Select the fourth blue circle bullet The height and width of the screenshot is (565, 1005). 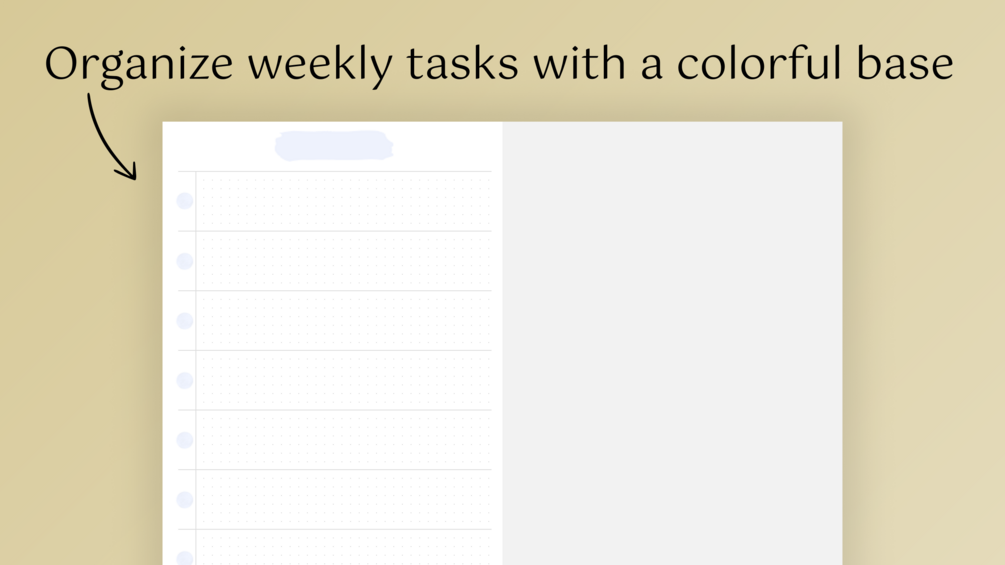click(185, 381)
